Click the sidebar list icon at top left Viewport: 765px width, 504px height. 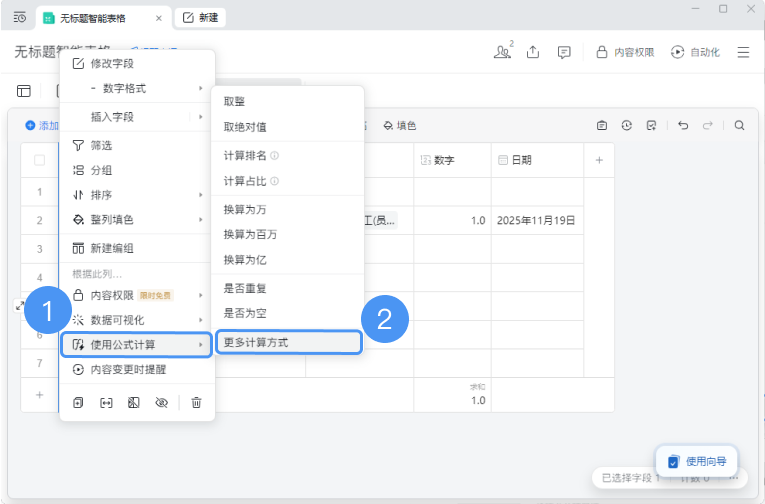click(20, 18)
